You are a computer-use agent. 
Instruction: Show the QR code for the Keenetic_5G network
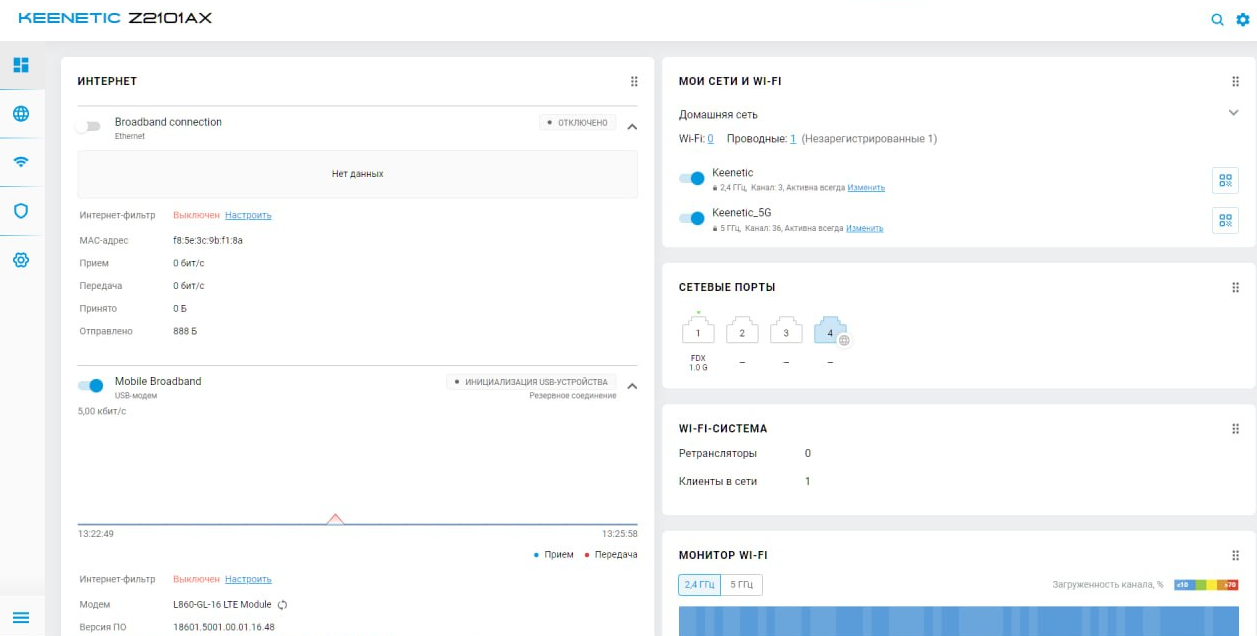[1224, 220]
